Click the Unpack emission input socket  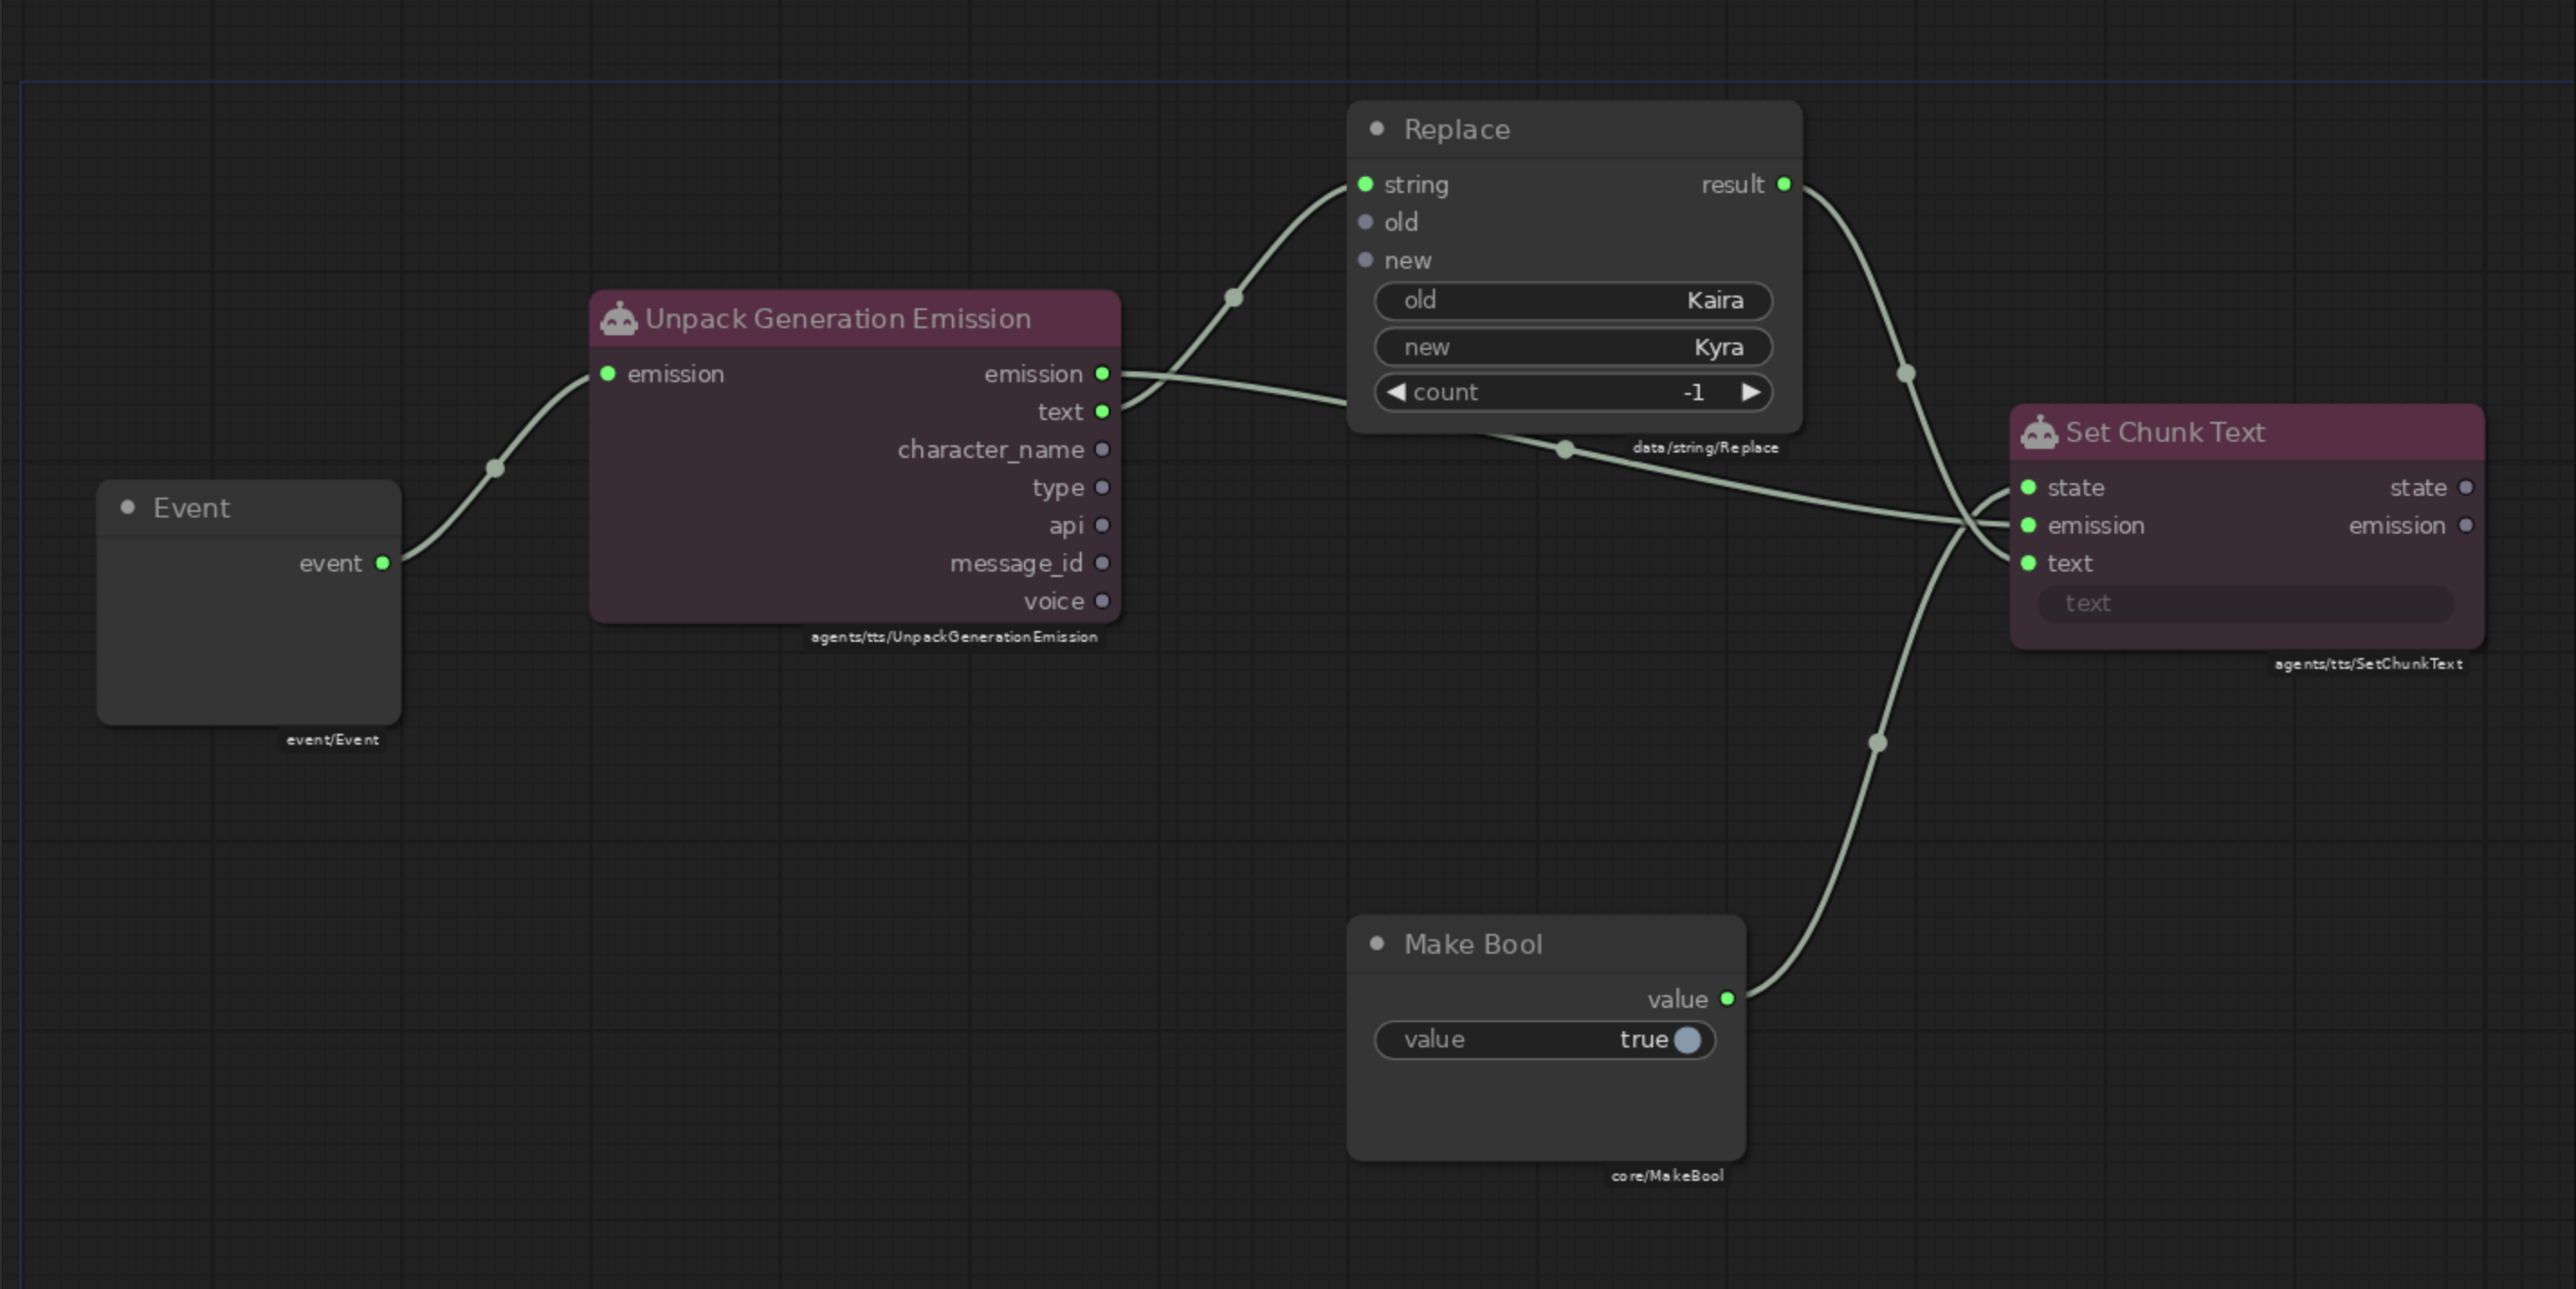[608, 374]
